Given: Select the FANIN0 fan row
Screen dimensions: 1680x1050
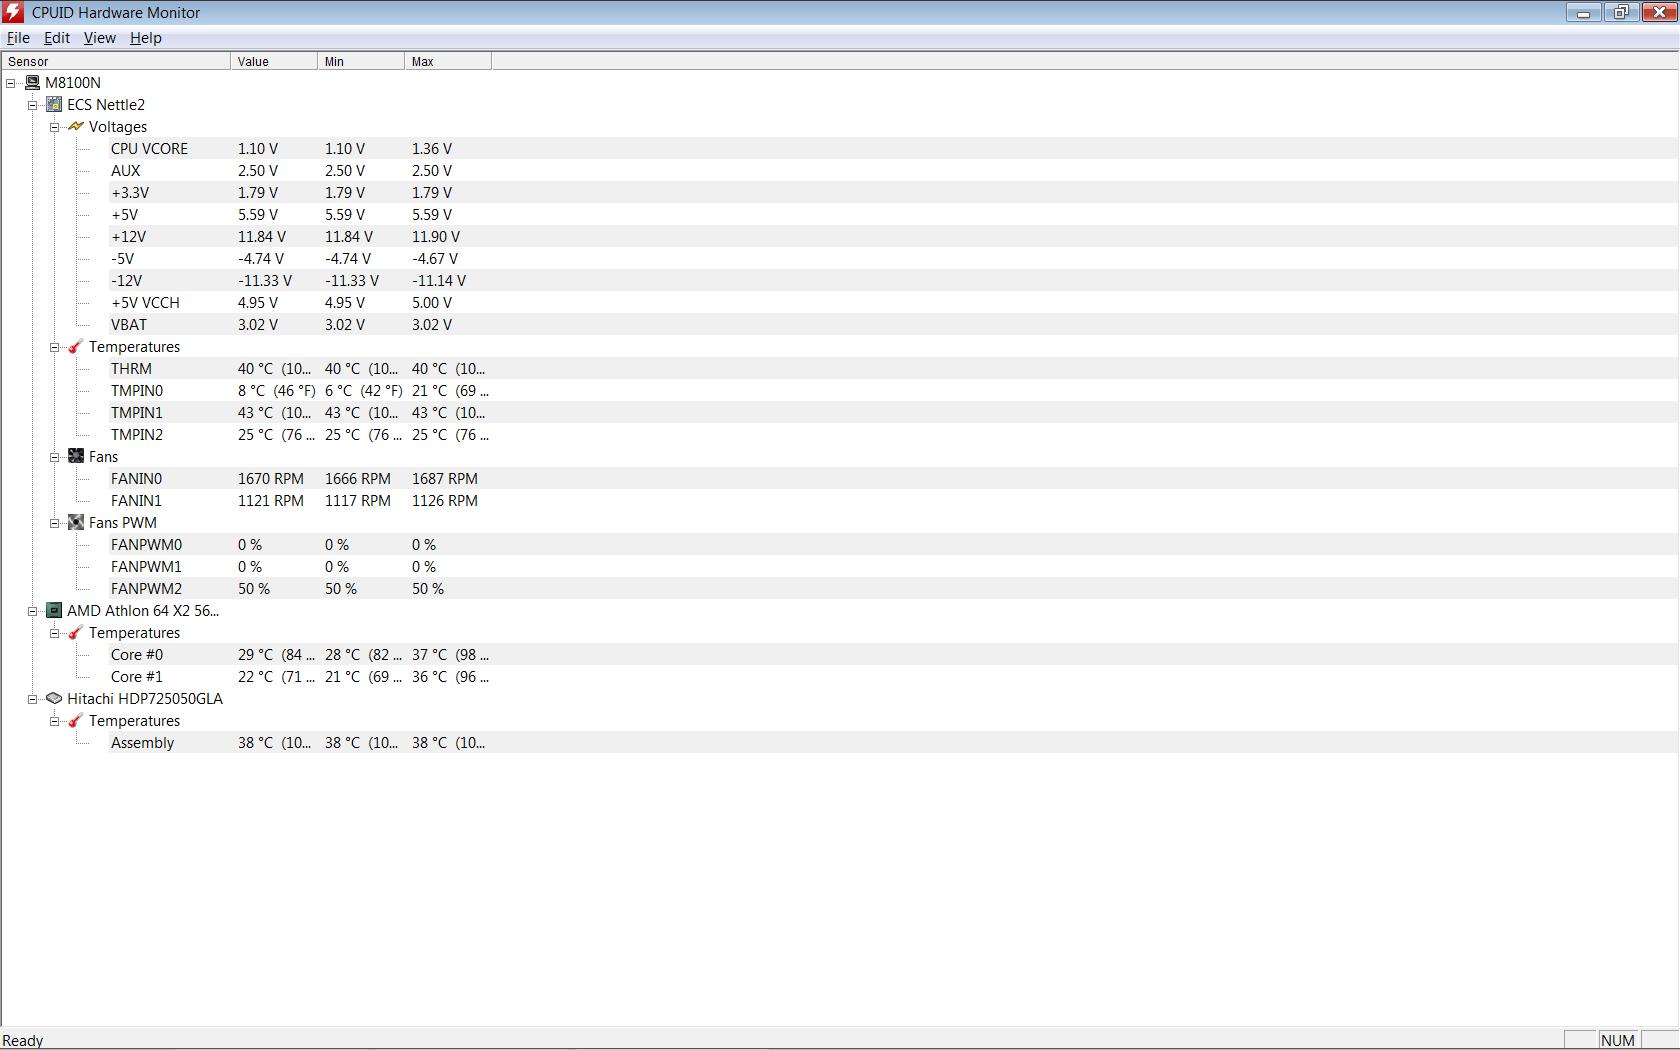Looking at the screenshot, I should click(x=893, y=479).
